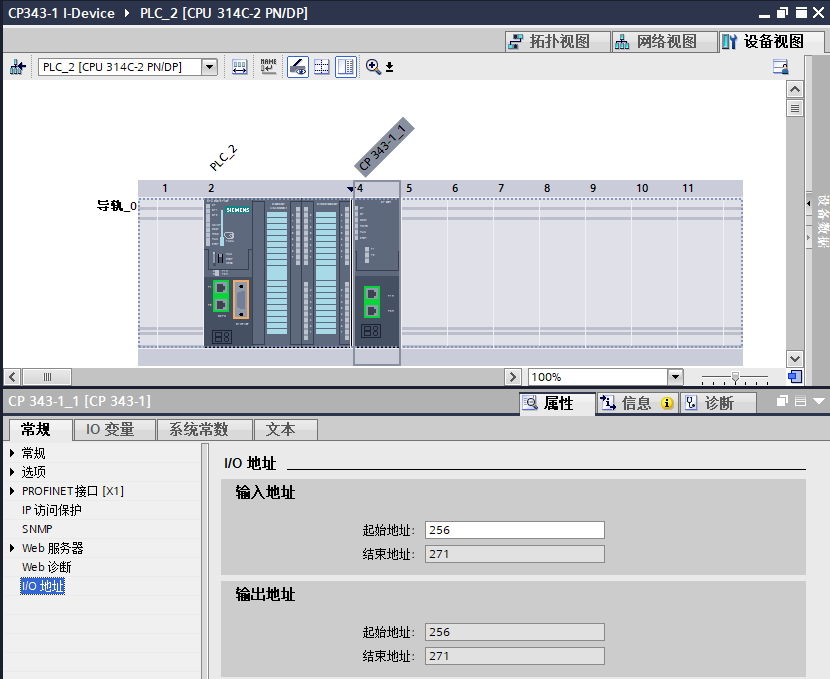Screen dimensions: 830x679
Task: Toggle the split panel layout icon
Action: 346,67
